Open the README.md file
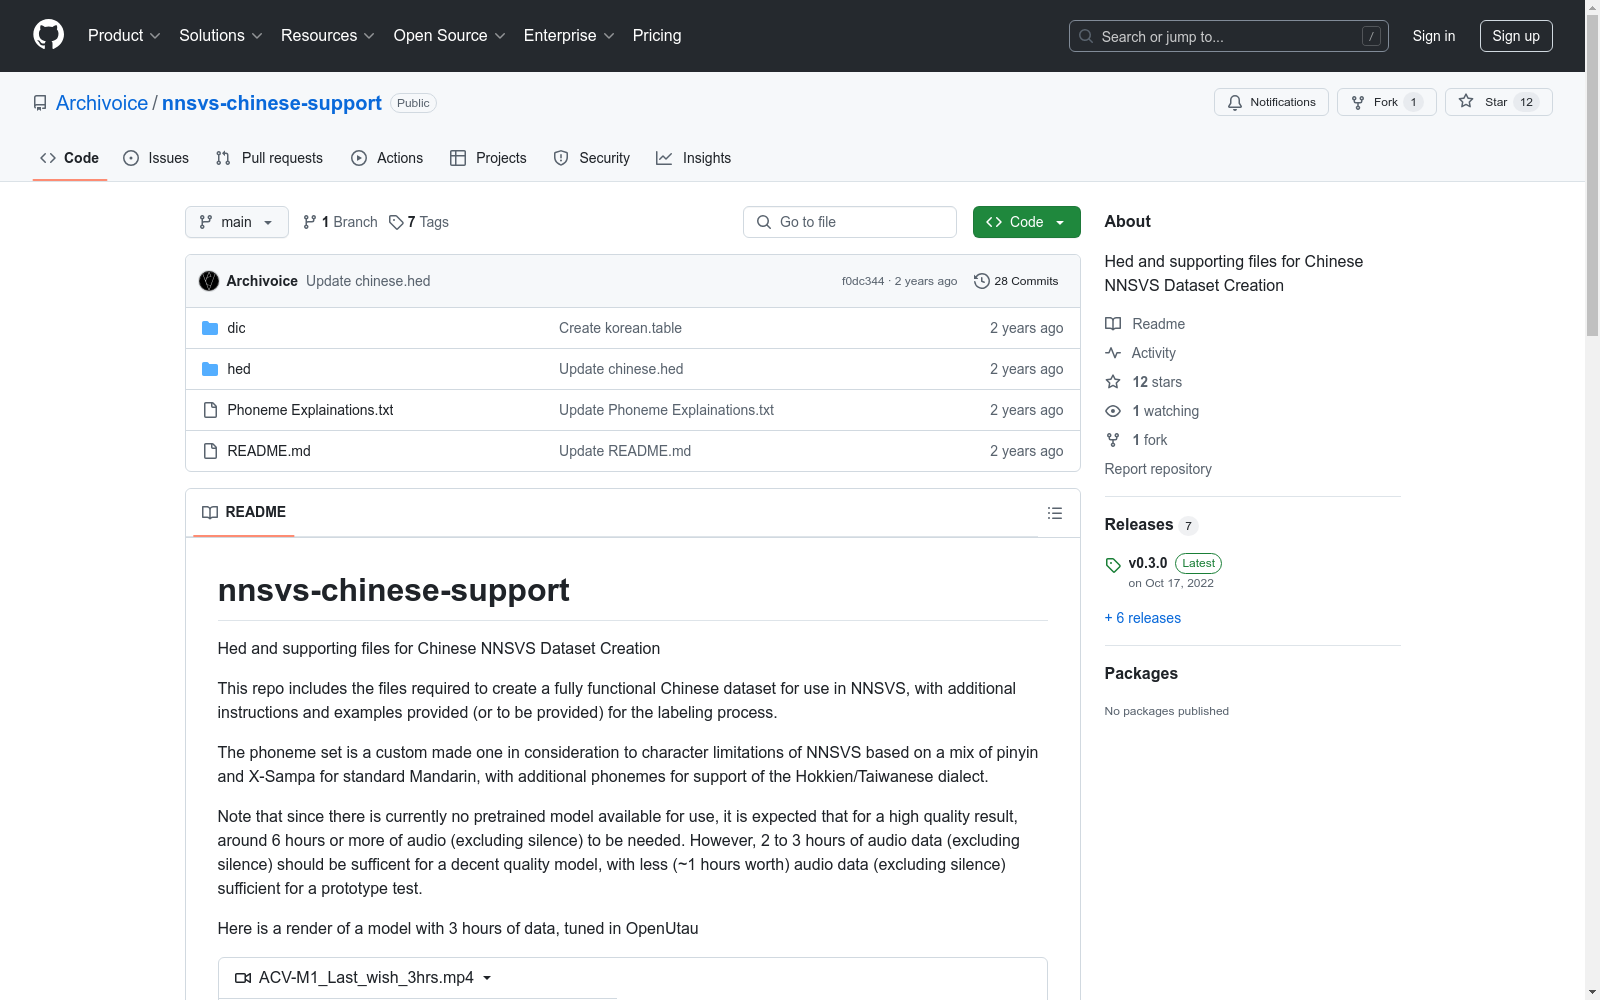The height and width of the screenshot is (1000, 1600). click(269, 451)
